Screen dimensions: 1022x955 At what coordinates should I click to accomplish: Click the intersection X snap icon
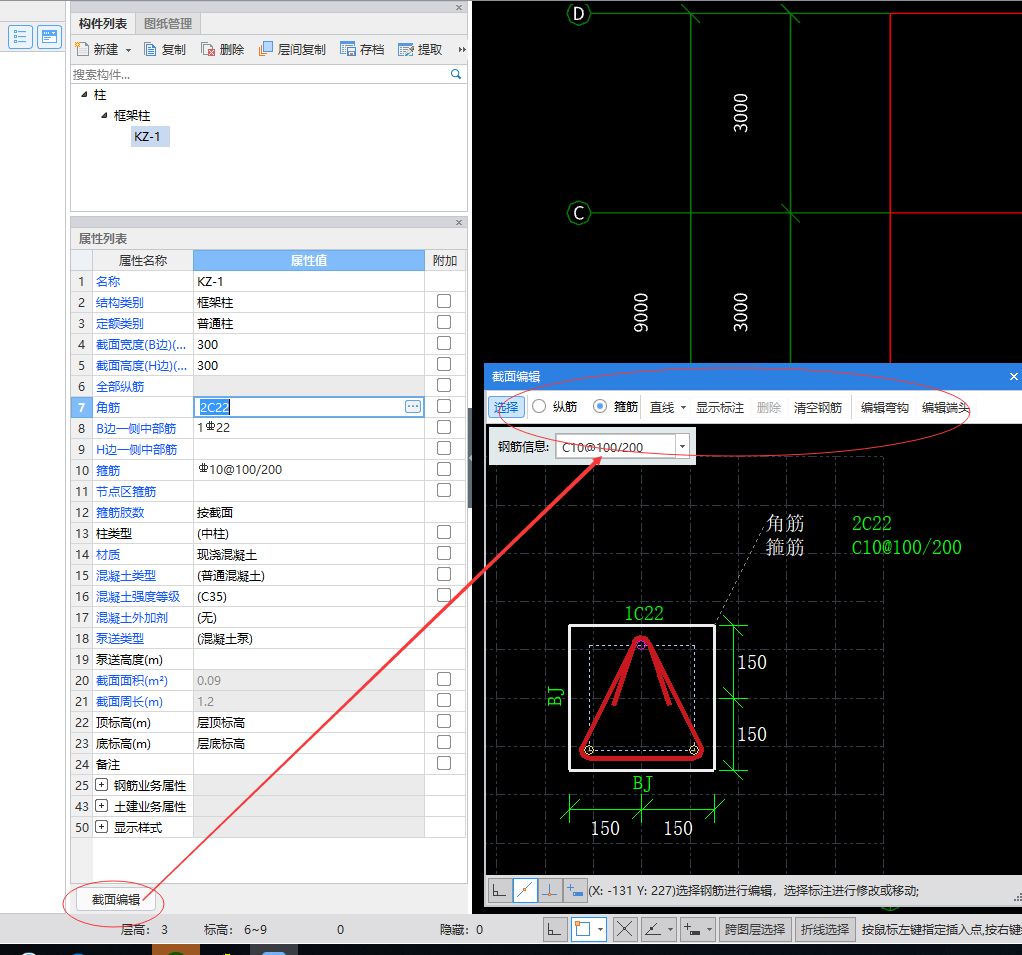point(624,930)
